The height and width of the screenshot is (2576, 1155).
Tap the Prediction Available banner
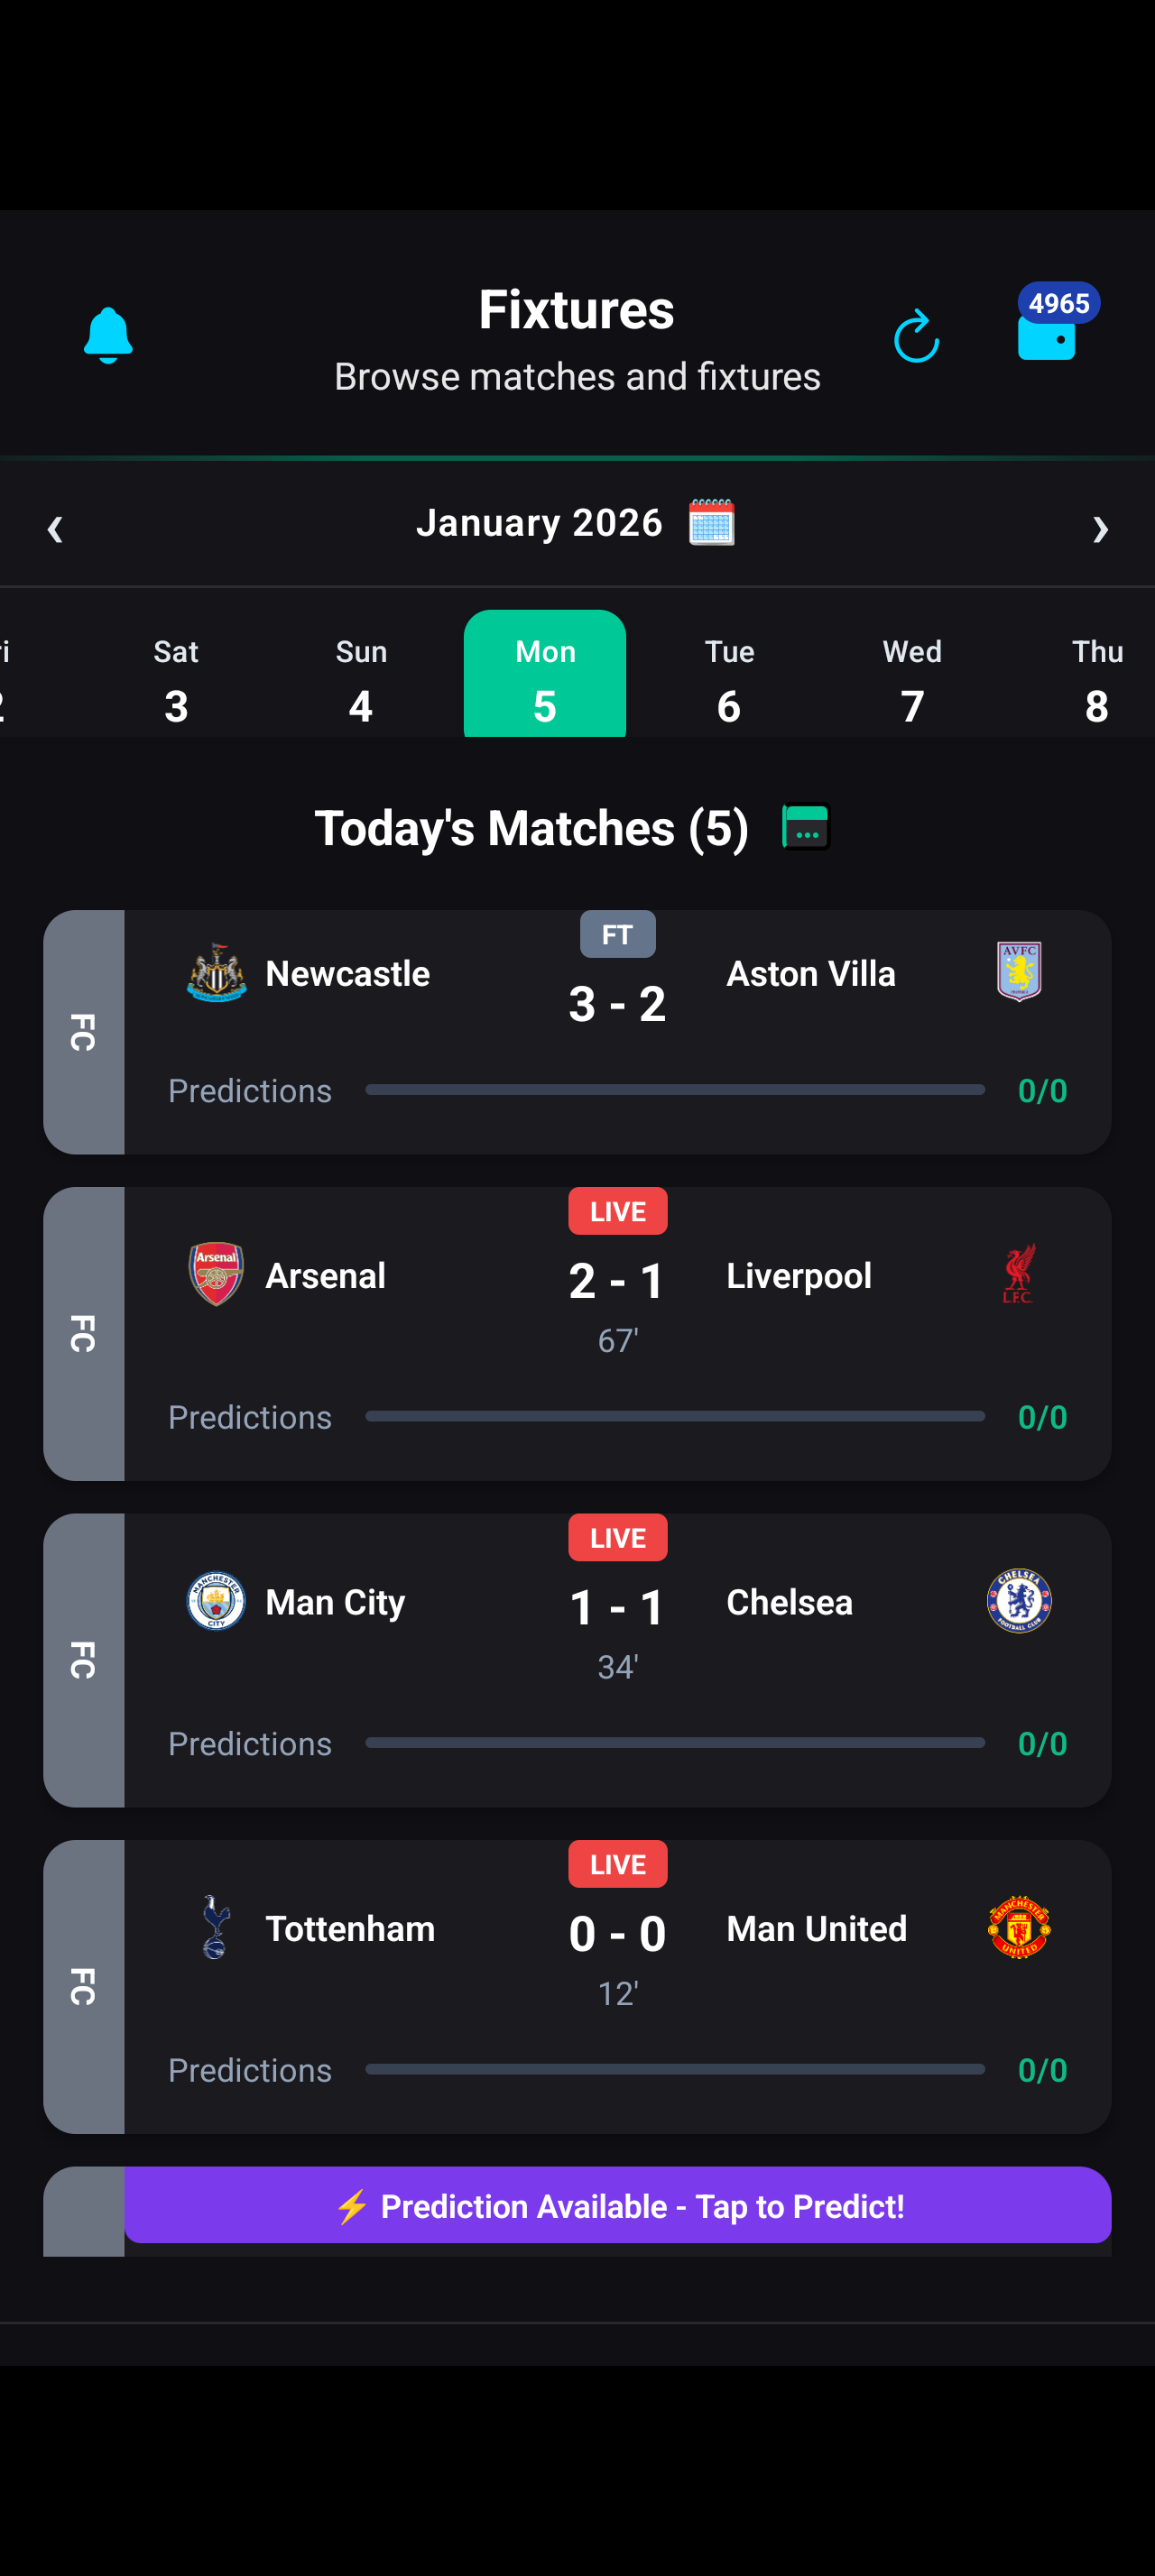pos(617,2205)
